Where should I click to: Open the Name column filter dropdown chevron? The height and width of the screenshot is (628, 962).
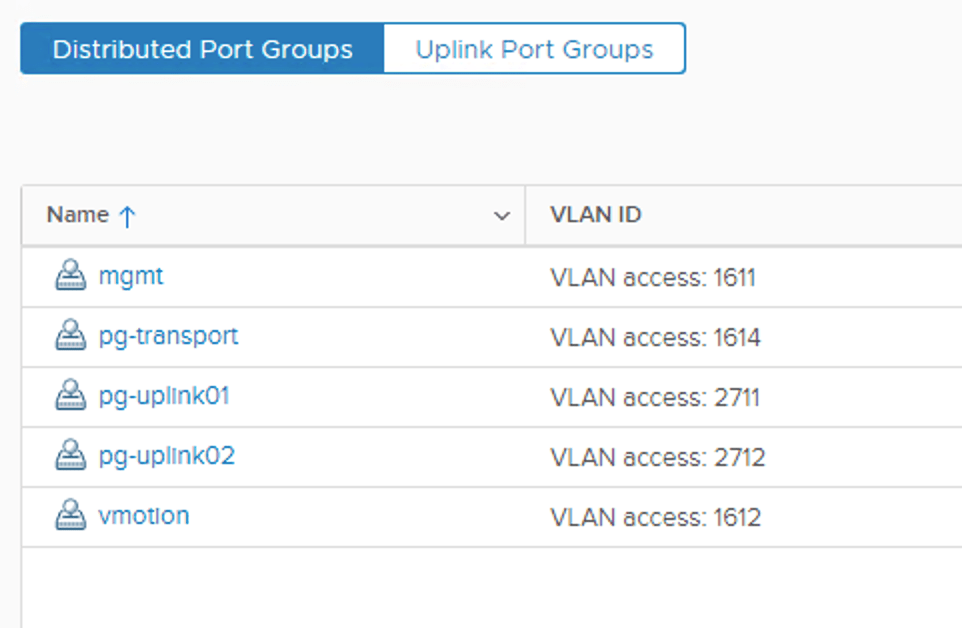pyautogui.click(x=502, y=216)
